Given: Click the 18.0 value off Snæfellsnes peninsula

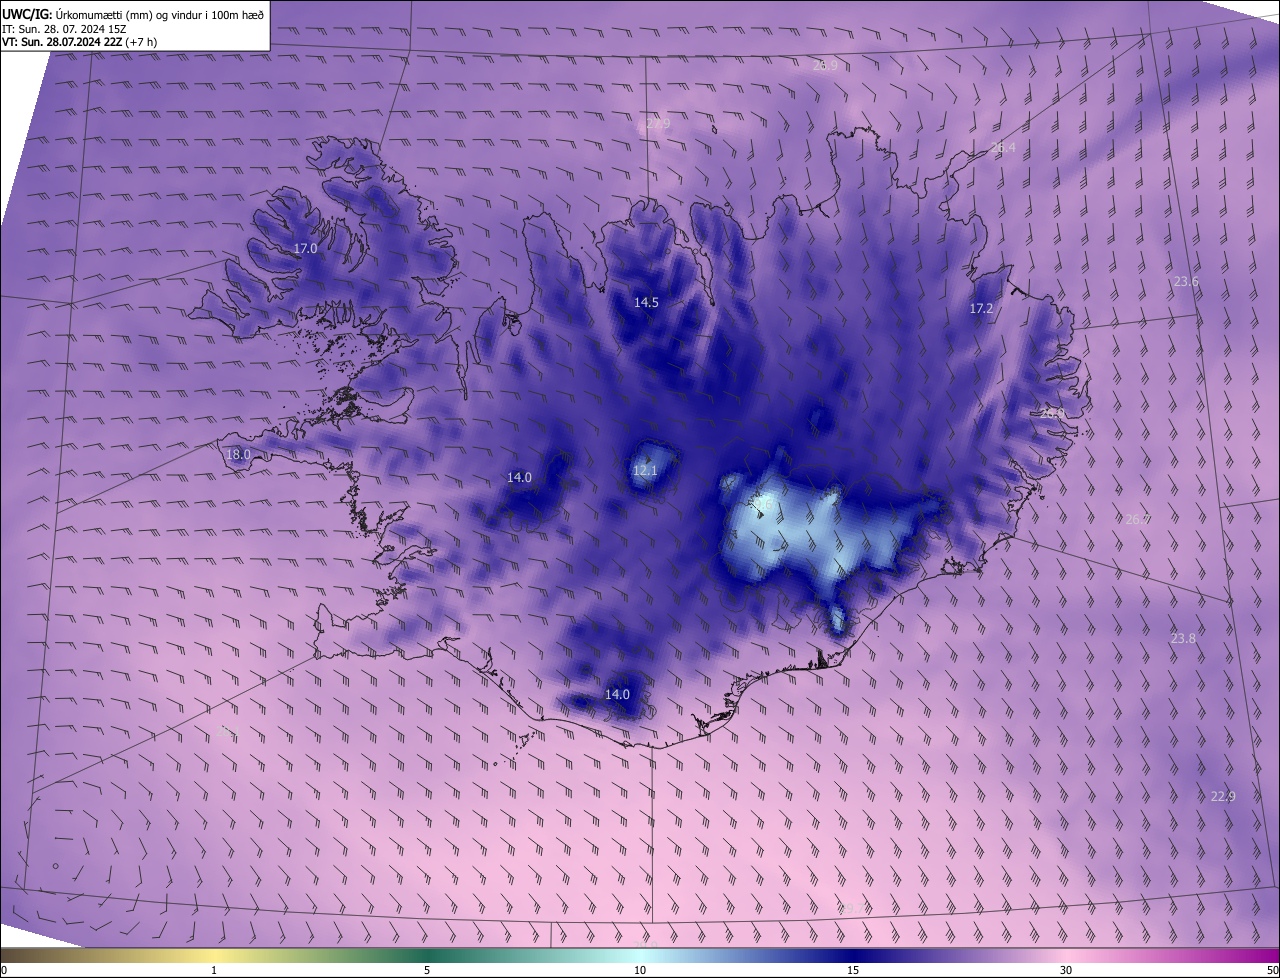Looking at the screenshot, I should (x=238, y=454).
